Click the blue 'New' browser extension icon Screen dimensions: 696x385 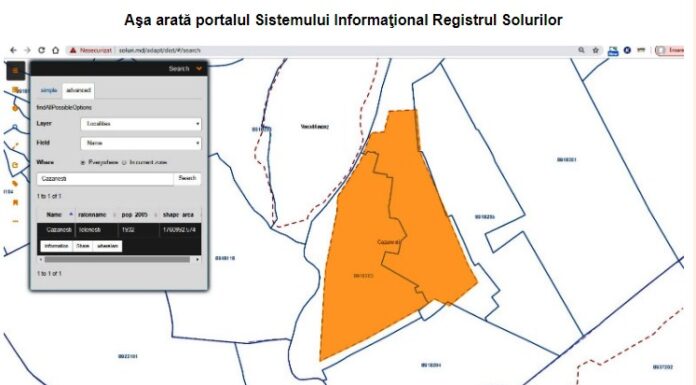point(613,51)
